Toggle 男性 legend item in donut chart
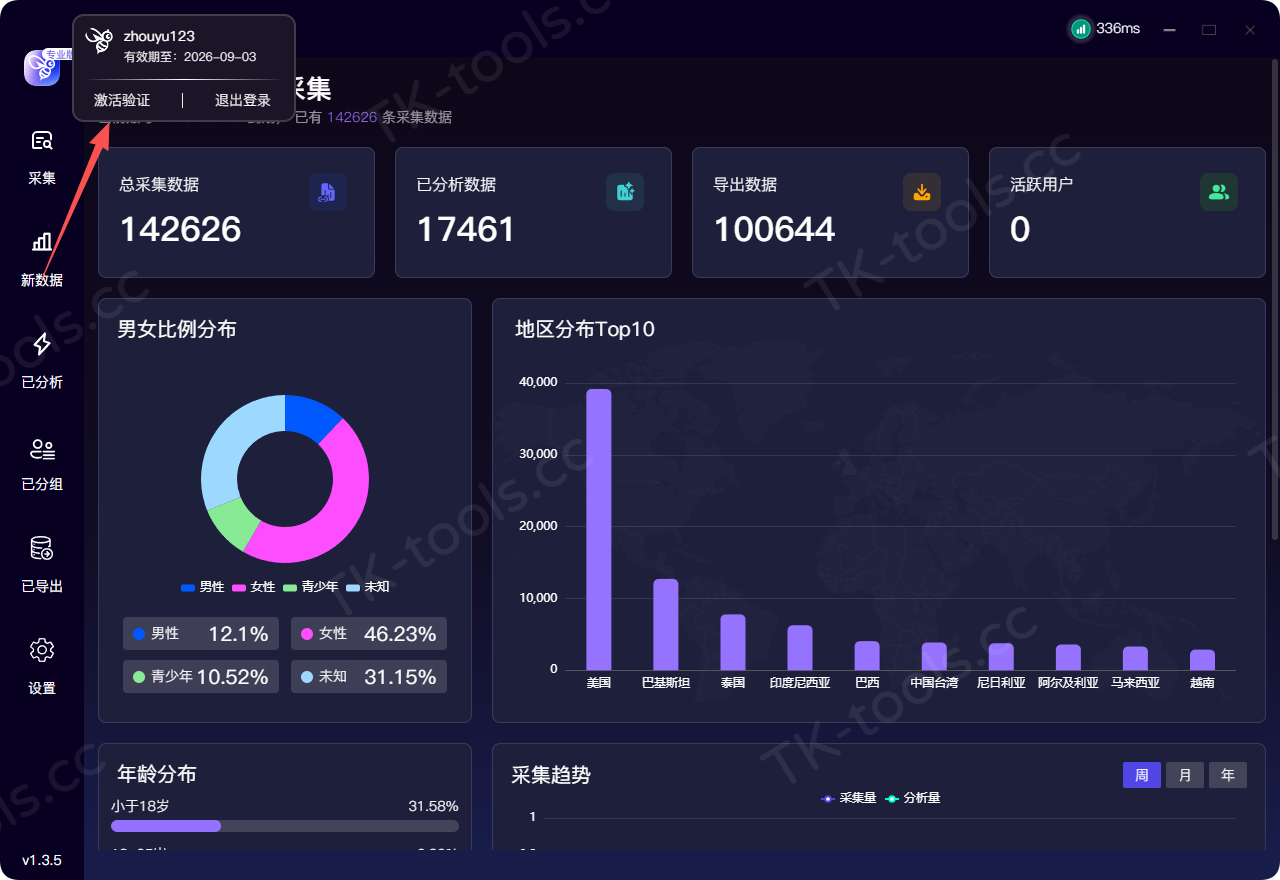Viewport: 1280px width, 880px height. [203, 587]
